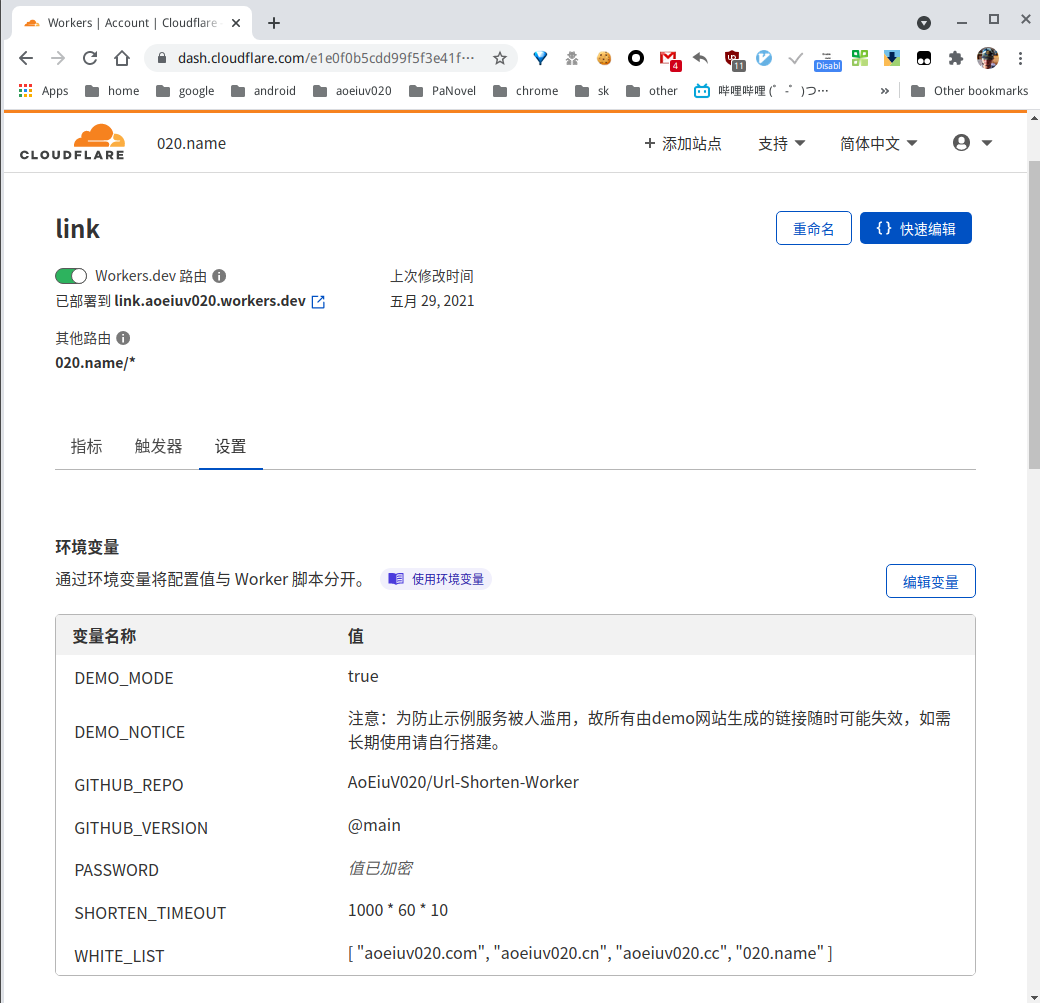Viewport: 1040px width, 1003px height.
Task: Open the sk bookmark folder
Action: tap(592, 91)
